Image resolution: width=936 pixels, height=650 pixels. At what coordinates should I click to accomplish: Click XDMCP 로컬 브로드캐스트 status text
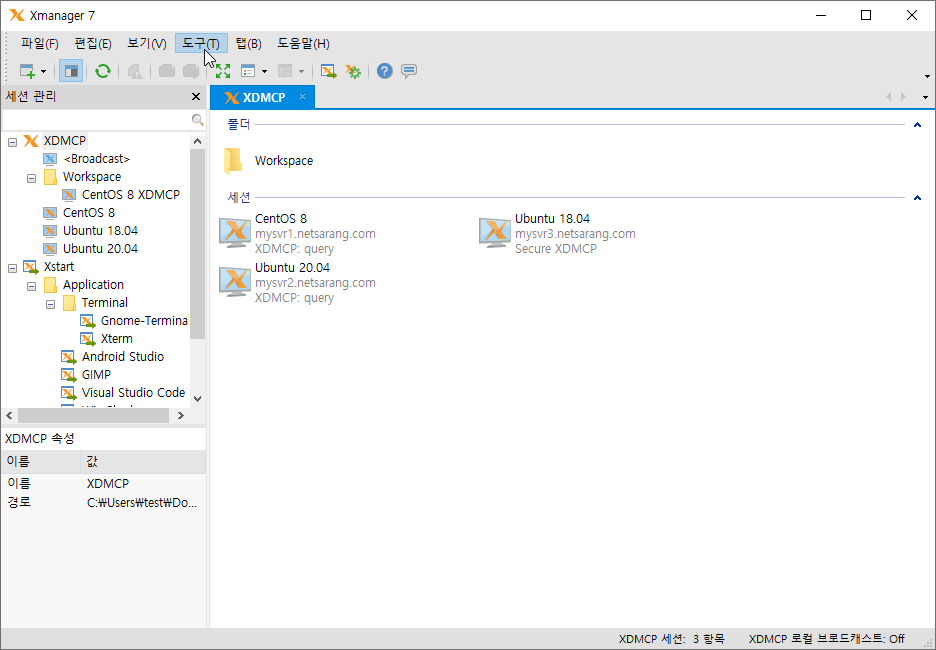click(x=826, y=639)
